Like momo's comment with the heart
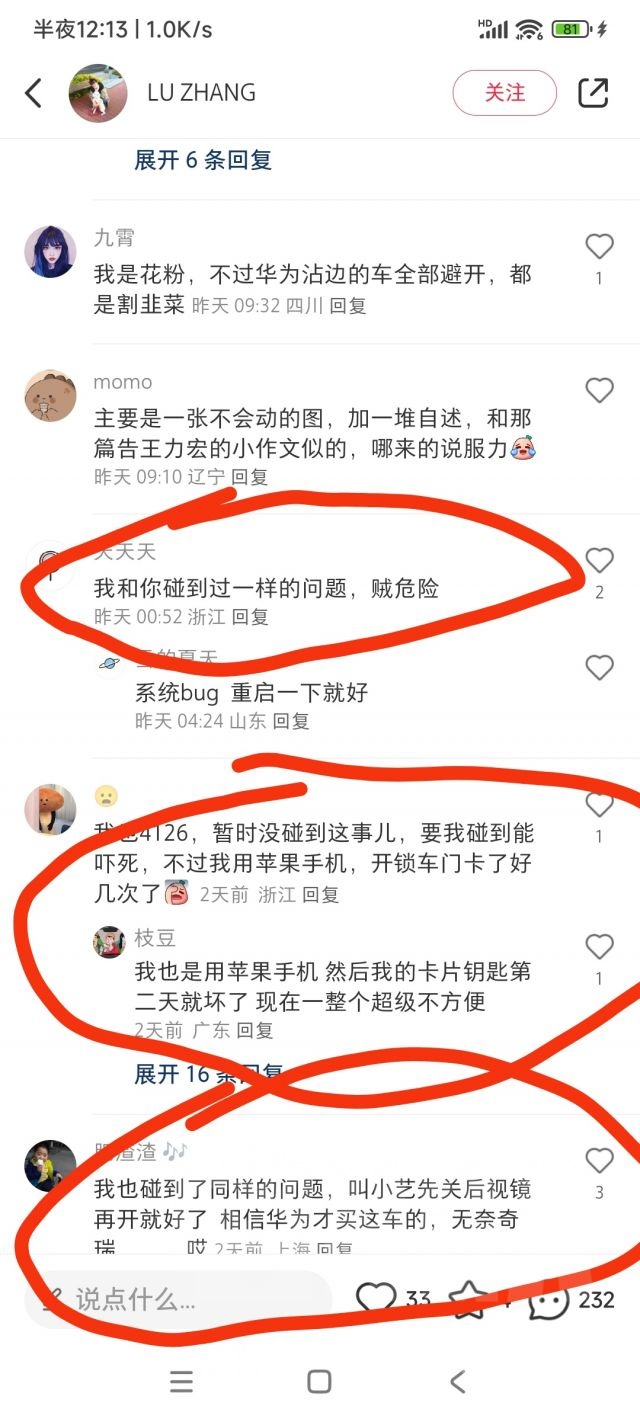This screenshot has width=640, height=1422. coord(599,390)
